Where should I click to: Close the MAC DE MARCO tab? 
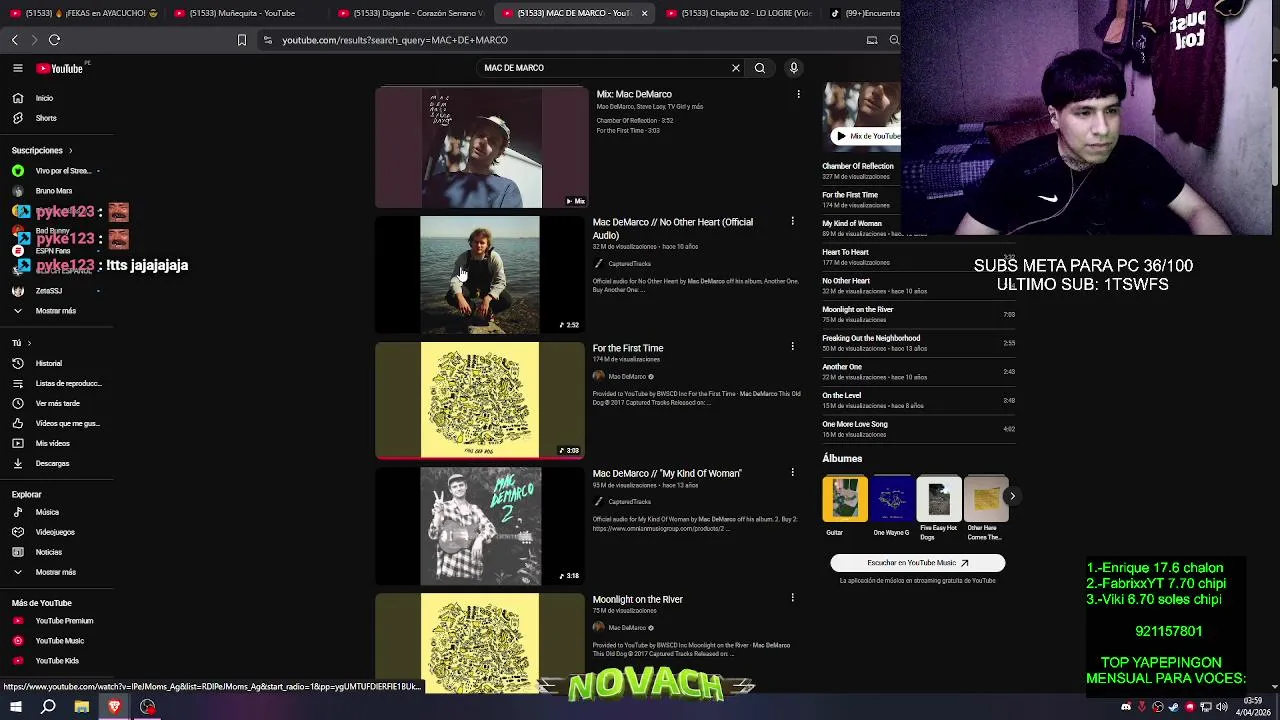pyautogui.click(x=644, y=13)
